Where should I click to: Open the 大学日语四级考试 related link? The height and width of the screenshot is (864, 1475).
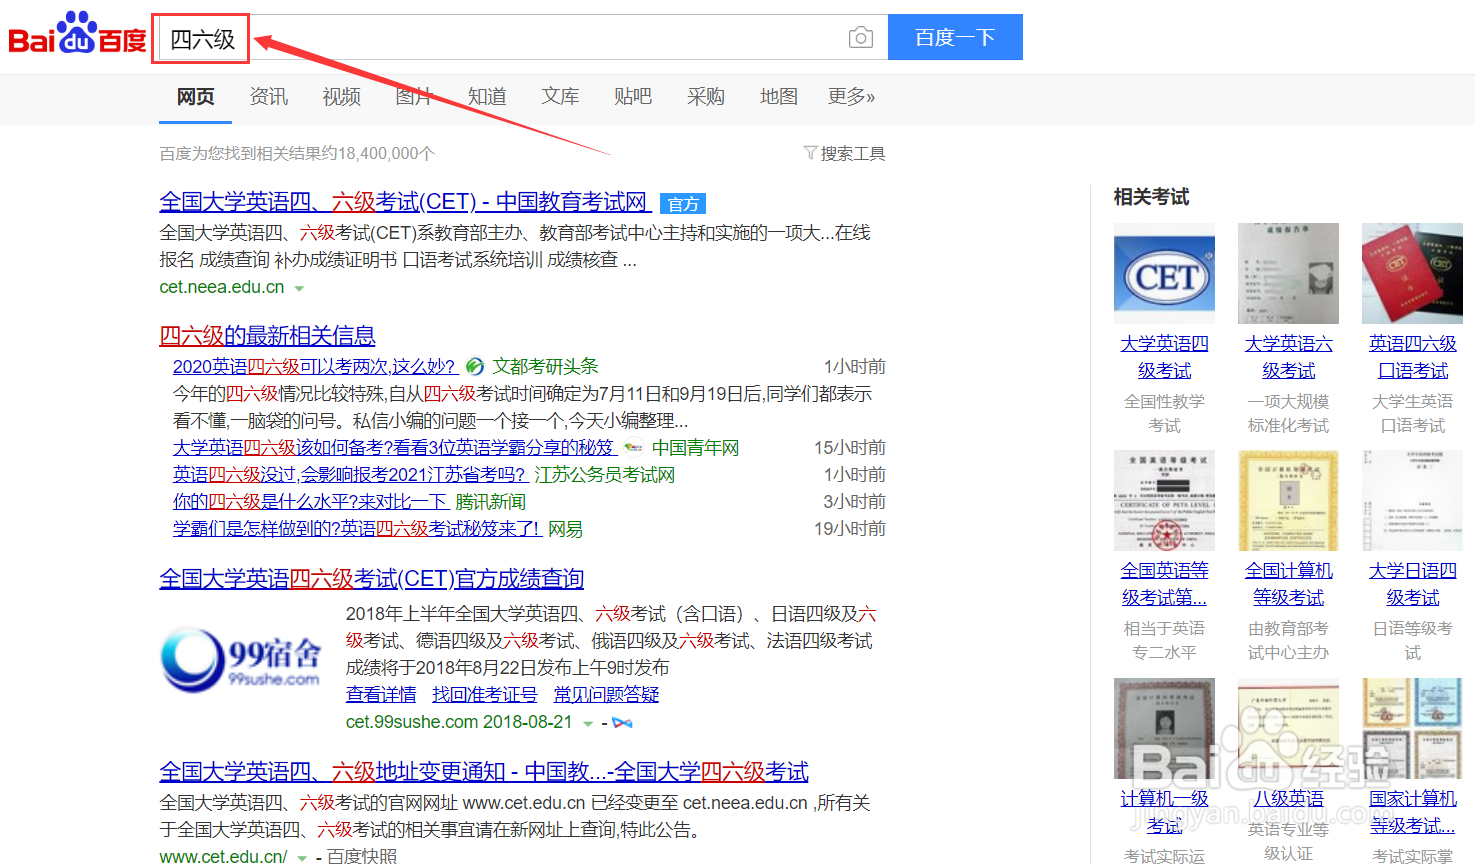point(1412,584)
